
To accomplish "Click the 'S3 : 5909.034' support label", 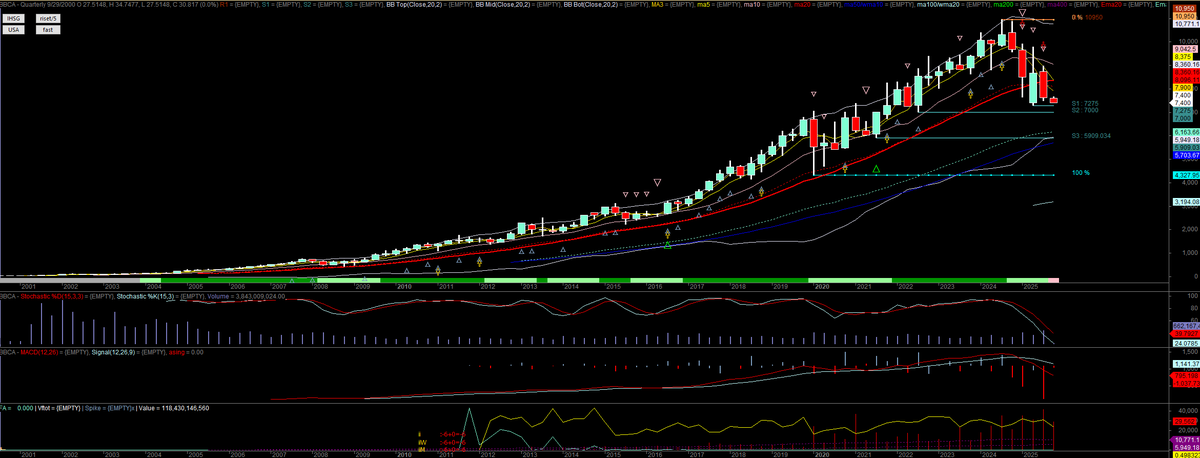I will 1091,135.
